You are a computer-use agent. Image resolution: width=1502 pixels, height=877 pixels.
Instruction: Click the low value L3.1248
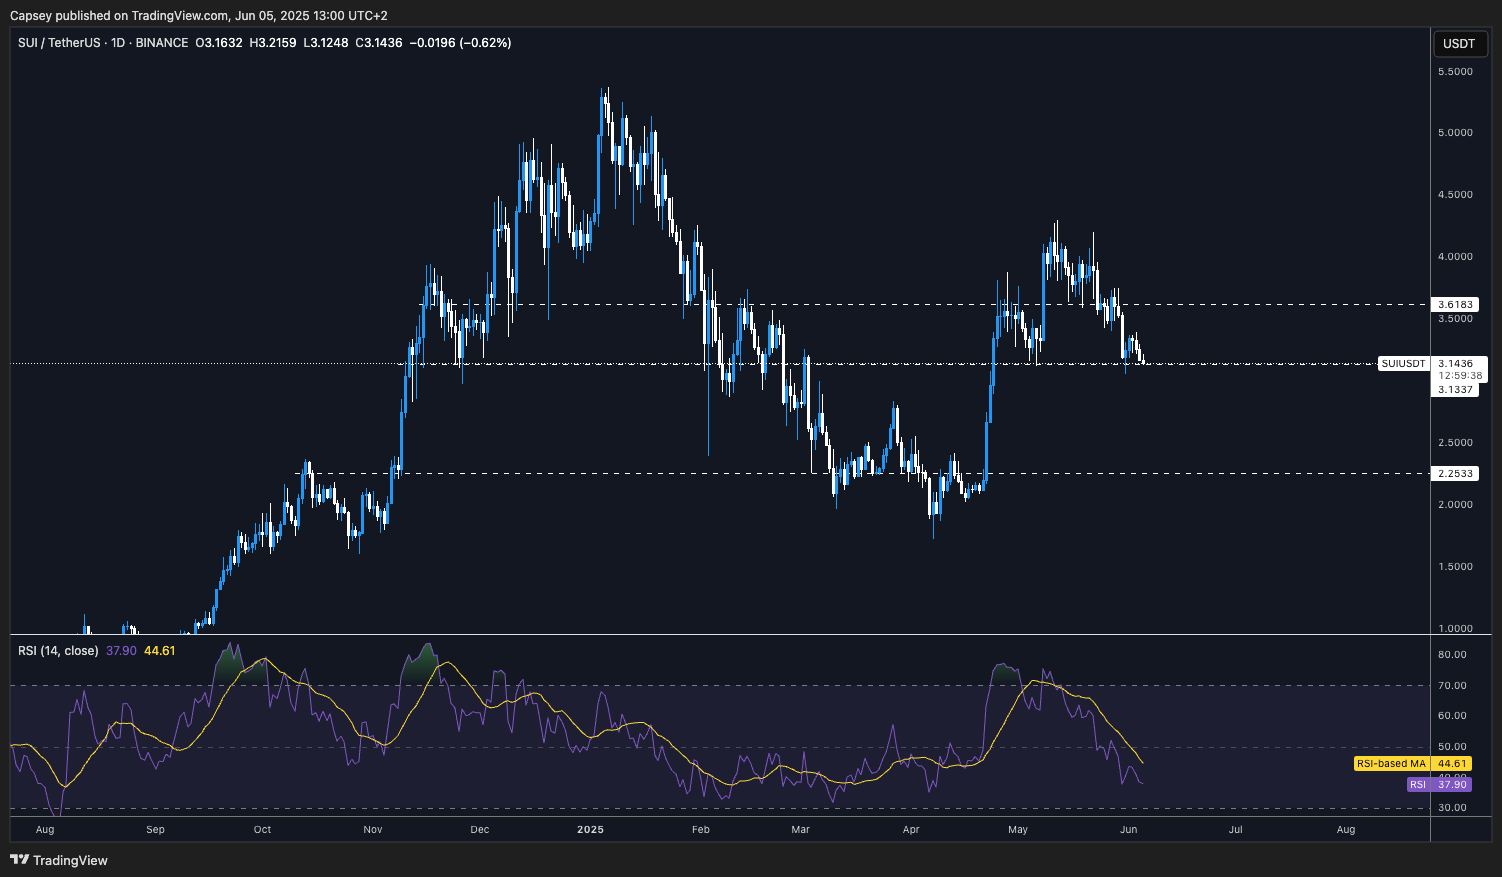pyautogui.click(x=326, y=43)
